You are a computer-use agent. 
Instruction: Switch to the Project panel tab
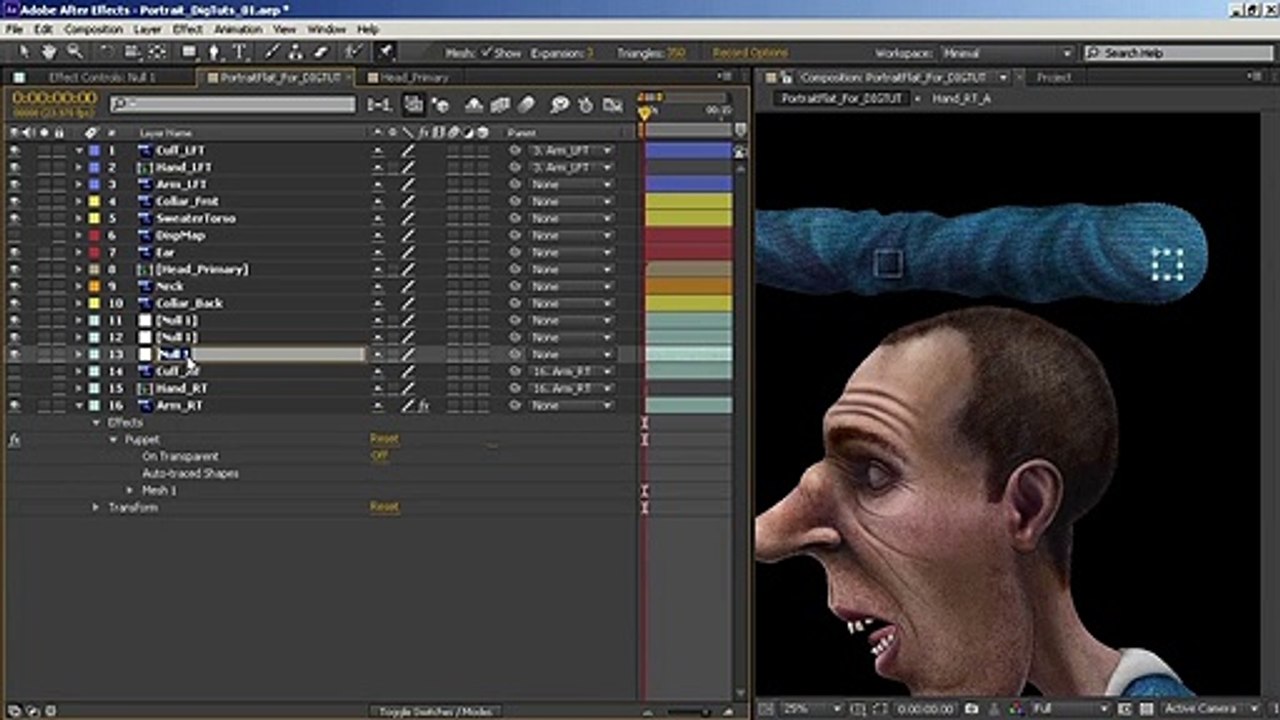point(1054,77)
